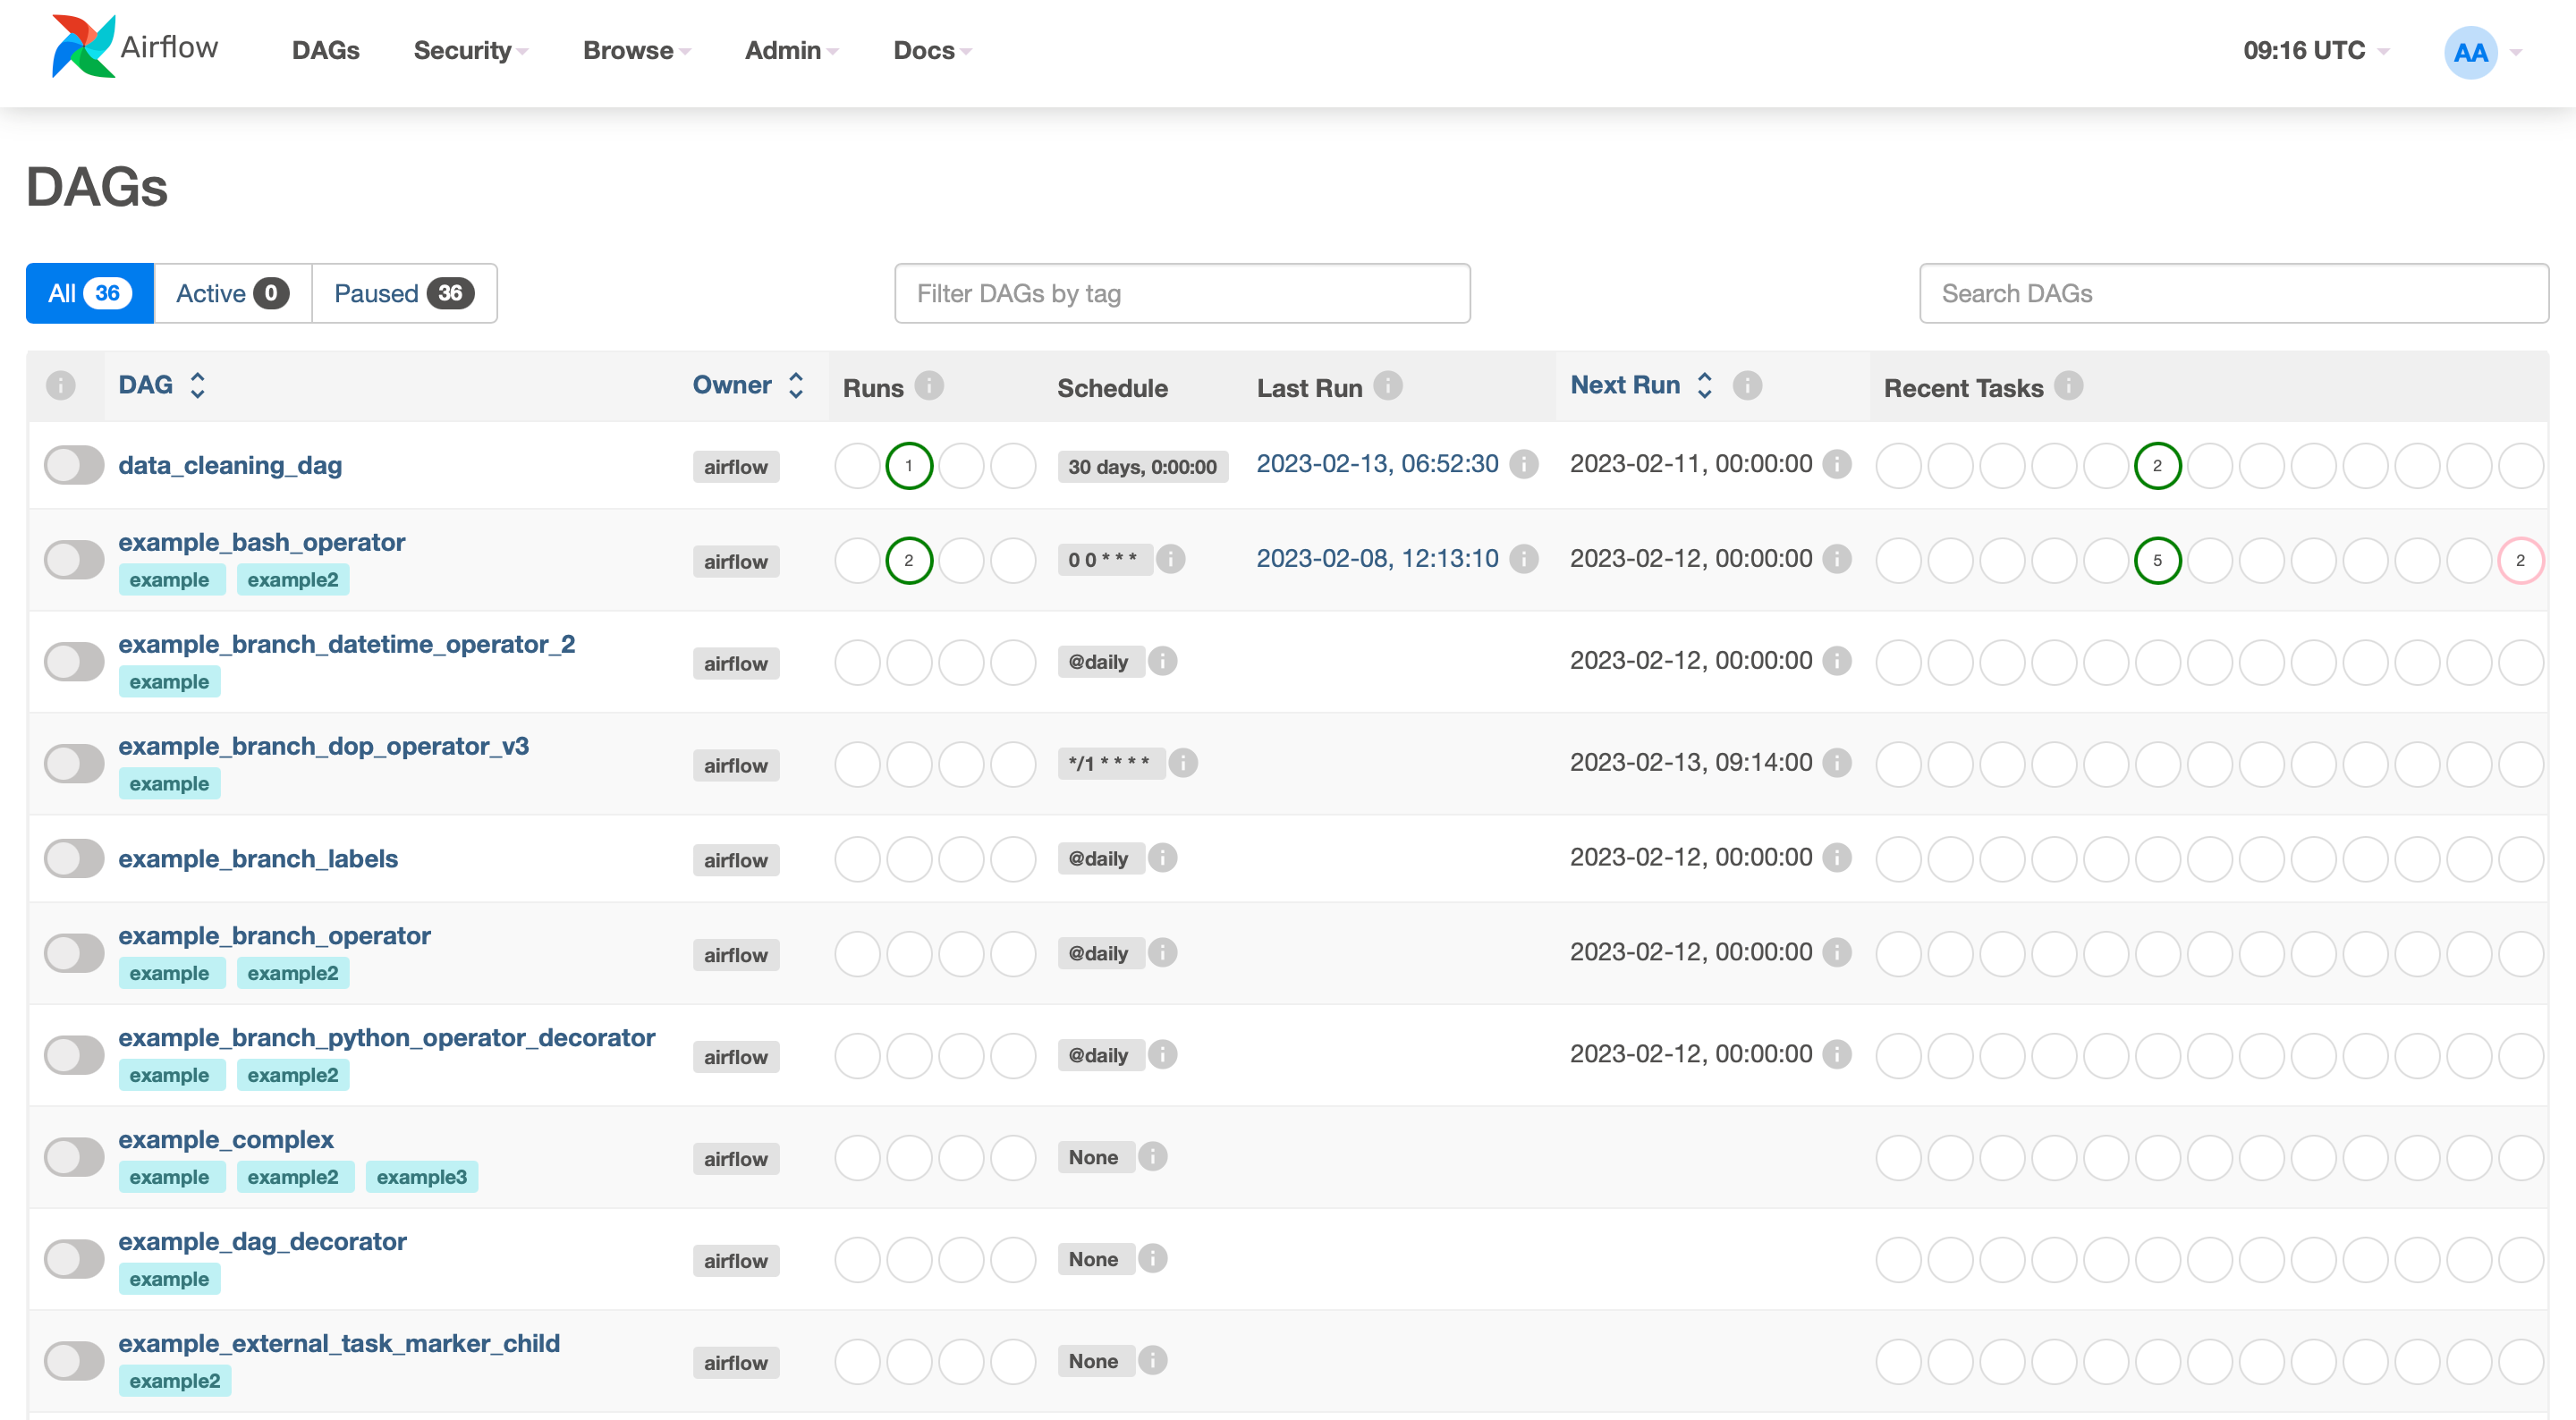Image resolution: width=2576 pixels, height=1420 pixels.
Task: Open example_complex DAG link
Action: click(226, 1140)
